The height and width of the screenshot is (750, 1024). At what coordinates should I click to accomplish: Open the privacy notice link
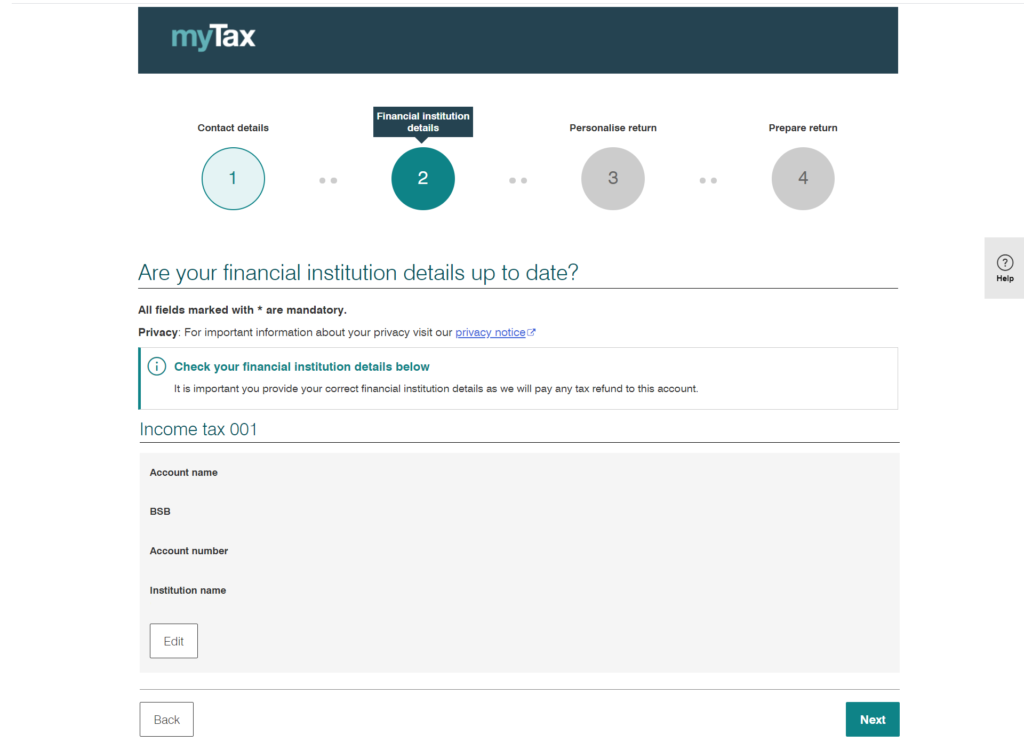click(x=490, y=332)
